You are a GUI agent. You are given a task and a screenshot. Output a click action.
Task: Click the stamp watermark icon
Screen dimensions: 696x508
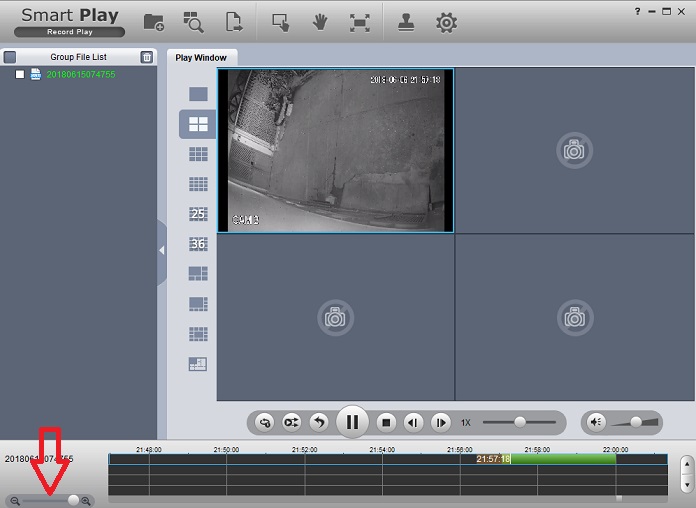tap(407, 22)
